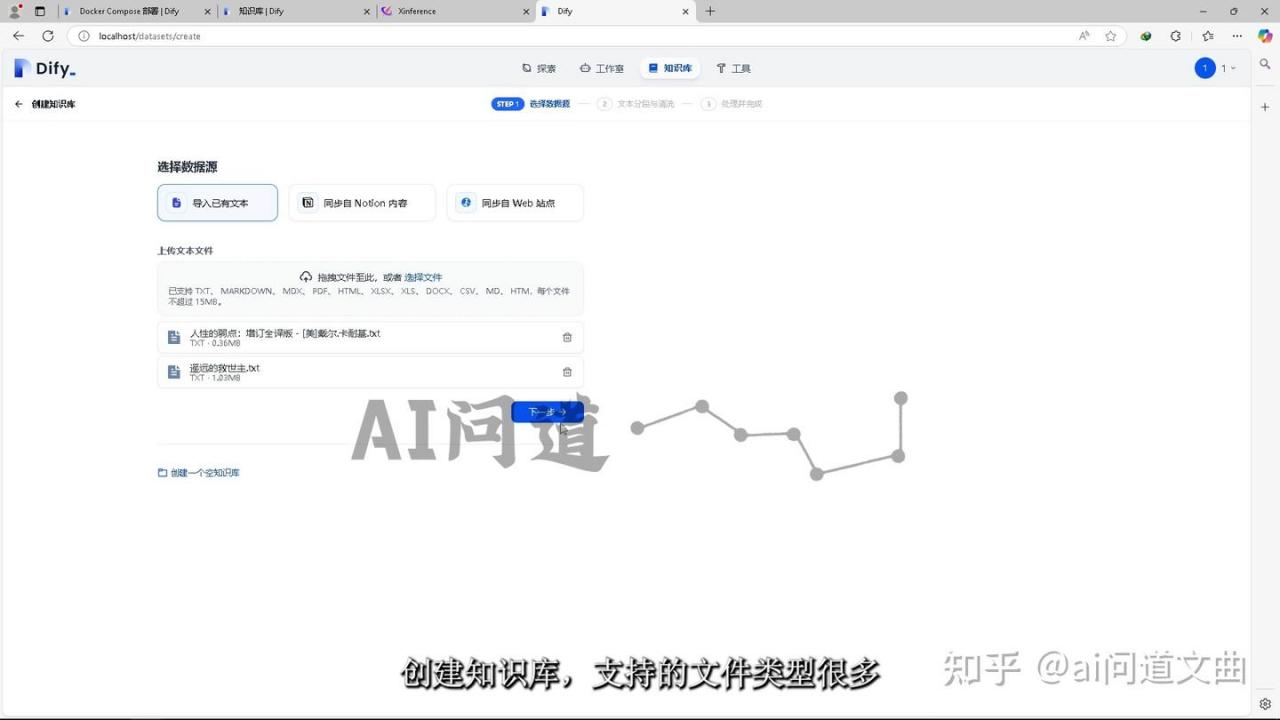This screenshot has height=720, width=1280.
Task: Choose 同步自 Notion 内容 data source
Action: [x=362, y=203]
